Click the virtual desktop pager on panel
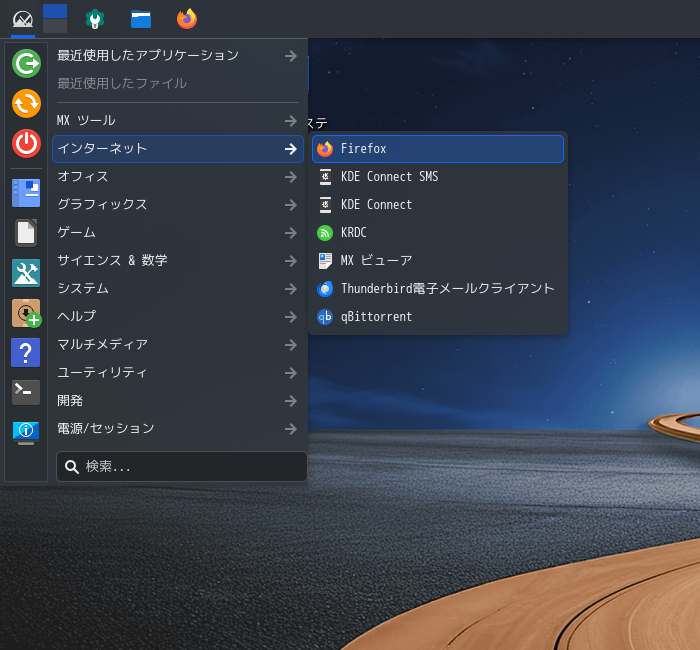This screenshot has width=700, height=650. coord(55,18)
